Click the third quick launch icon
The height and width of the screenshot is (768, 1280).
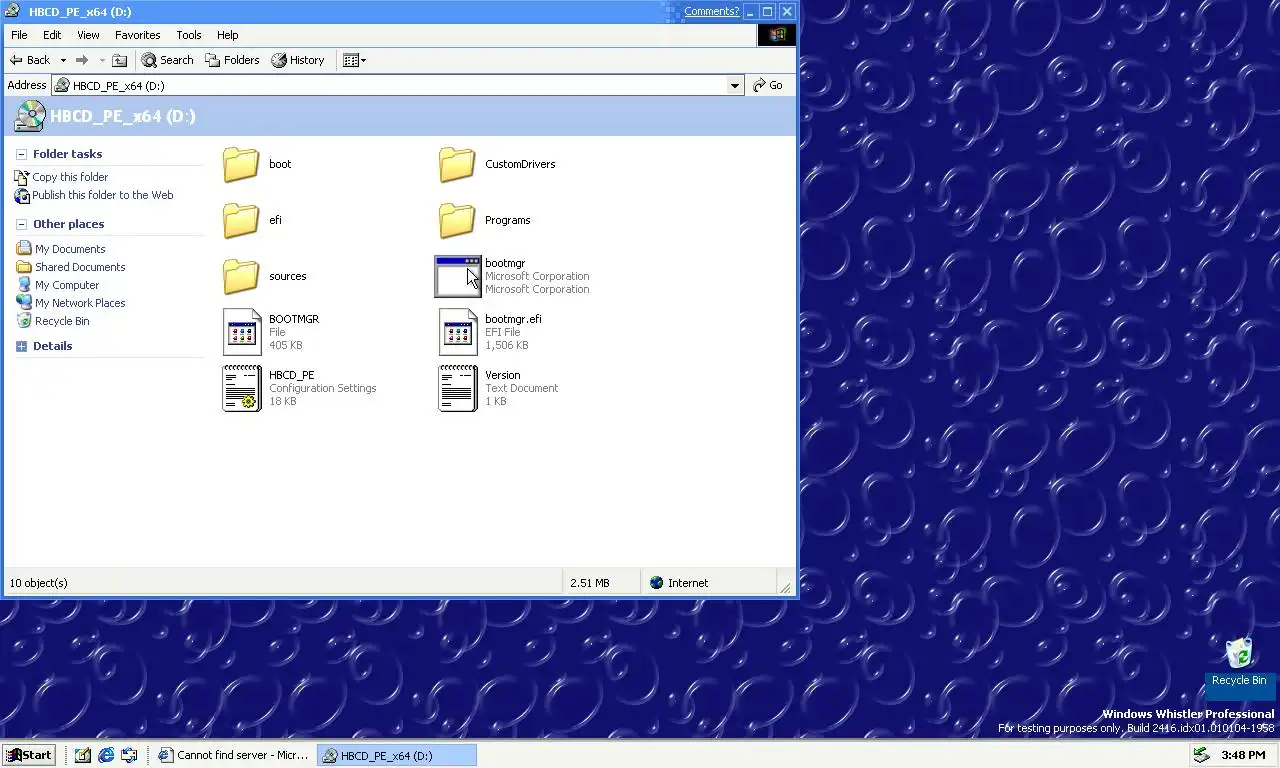(x=129, y=755)
